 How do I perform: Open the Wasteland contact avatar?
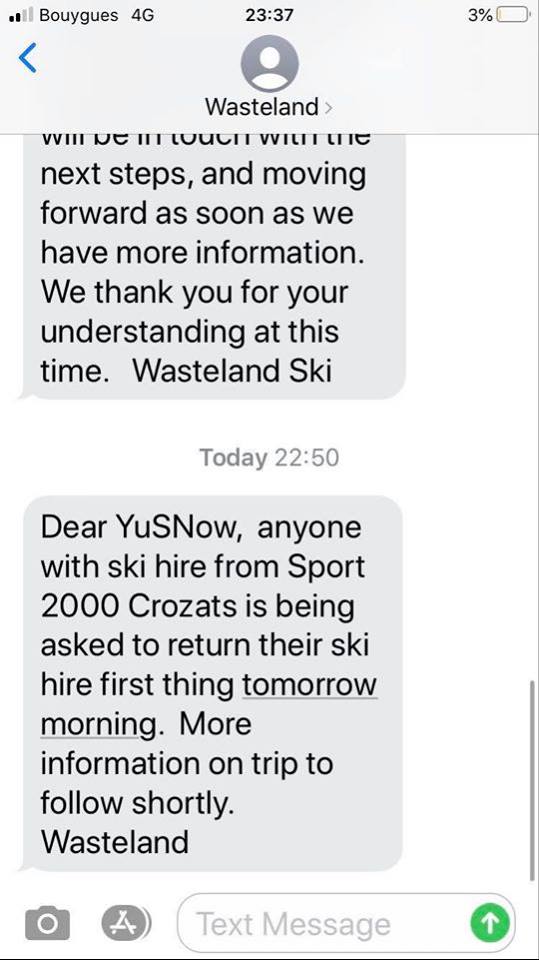click(270, 63)
